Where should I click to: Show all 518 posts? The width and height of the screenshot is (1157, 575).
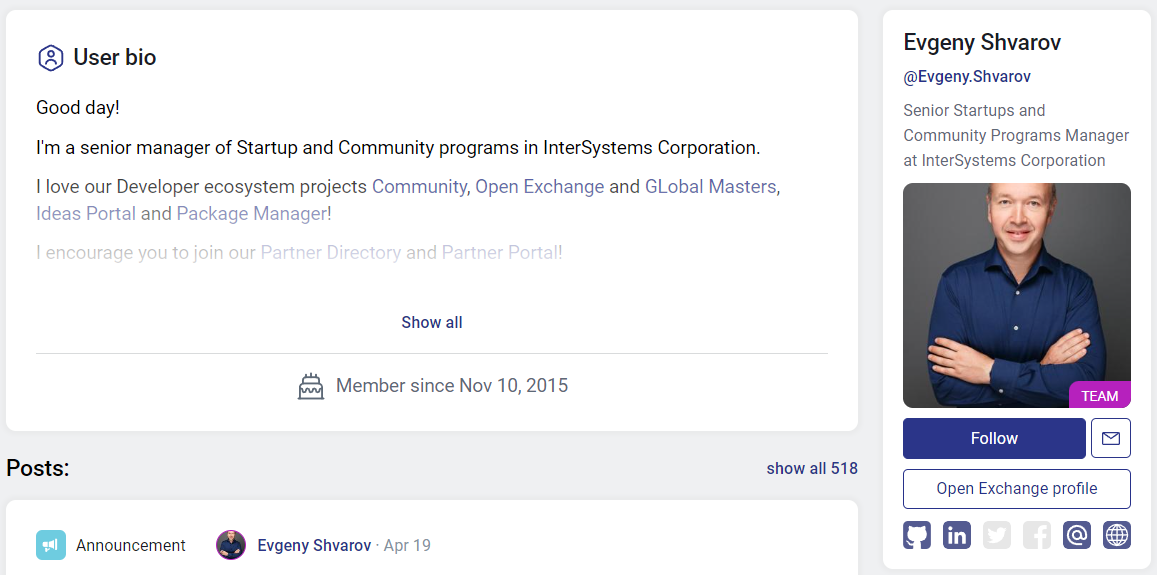click(x=812, y=468)
